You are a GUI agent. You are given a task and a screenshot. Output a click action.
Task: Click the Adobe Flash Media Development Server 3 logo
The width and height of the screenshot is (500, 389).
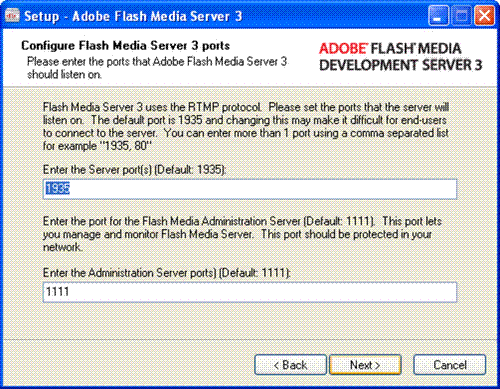click(400, 57)
